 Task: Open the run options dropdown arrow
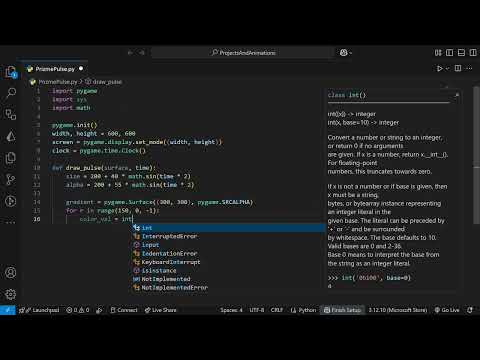pos(448,68)
